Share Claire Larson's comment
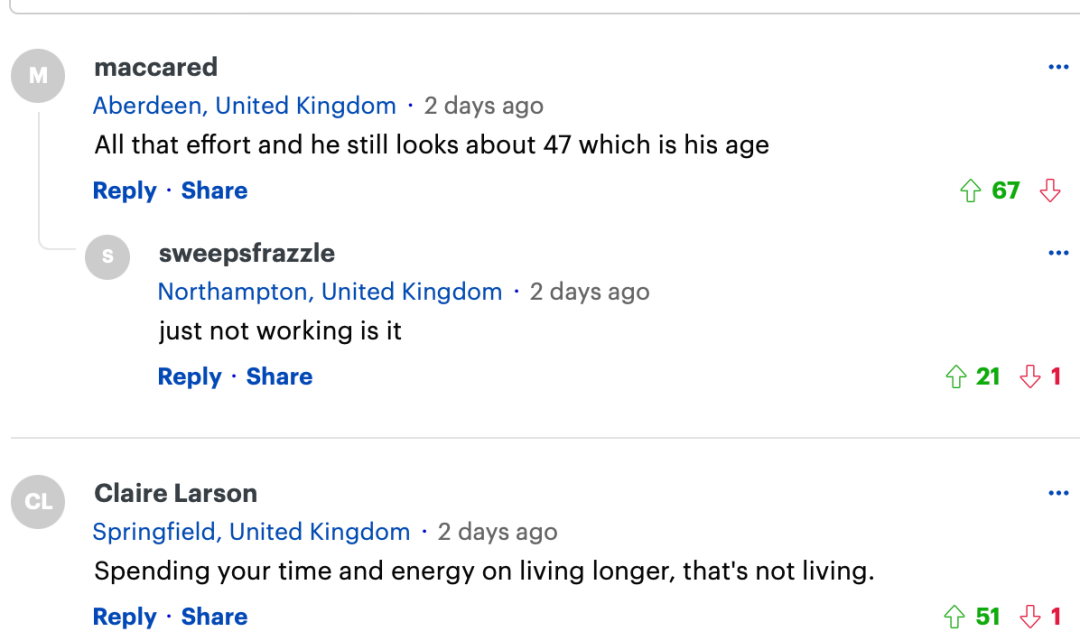The image size is (1080, 641). pyautogui.click(x=214, y=617)
